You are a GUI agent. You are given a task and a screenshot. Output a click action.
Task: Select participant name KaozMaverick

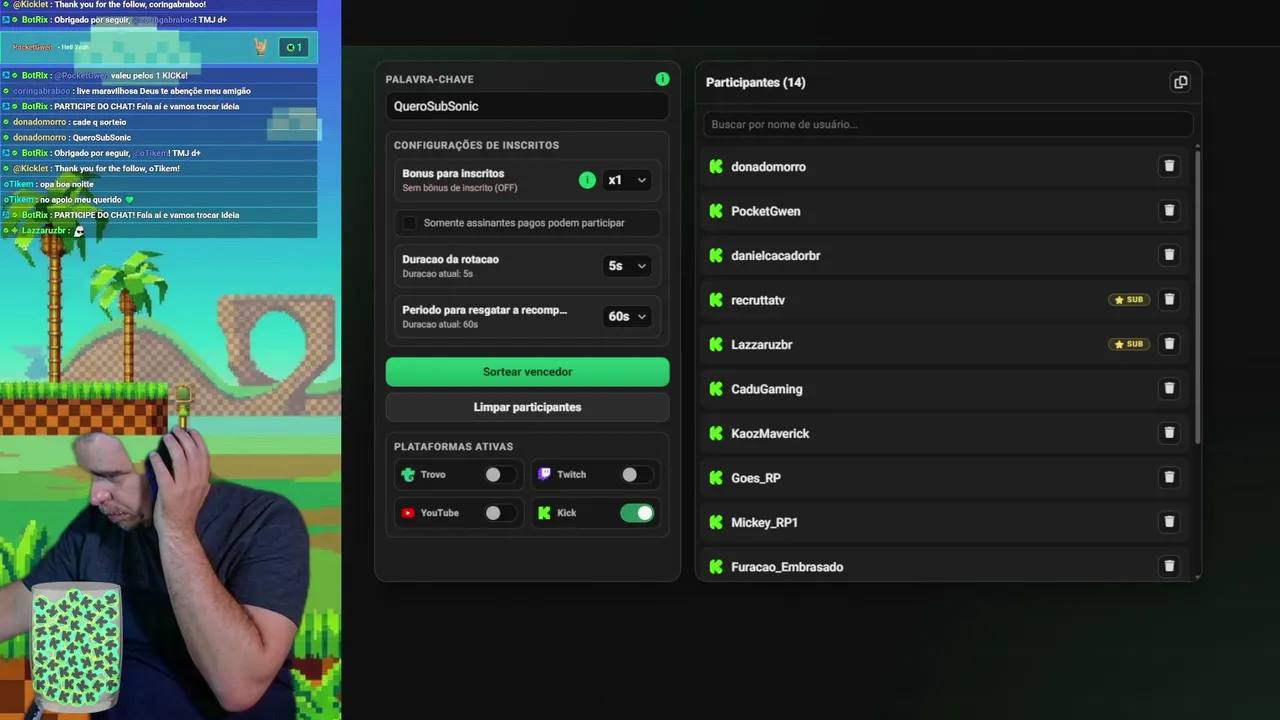click(770, 433)
